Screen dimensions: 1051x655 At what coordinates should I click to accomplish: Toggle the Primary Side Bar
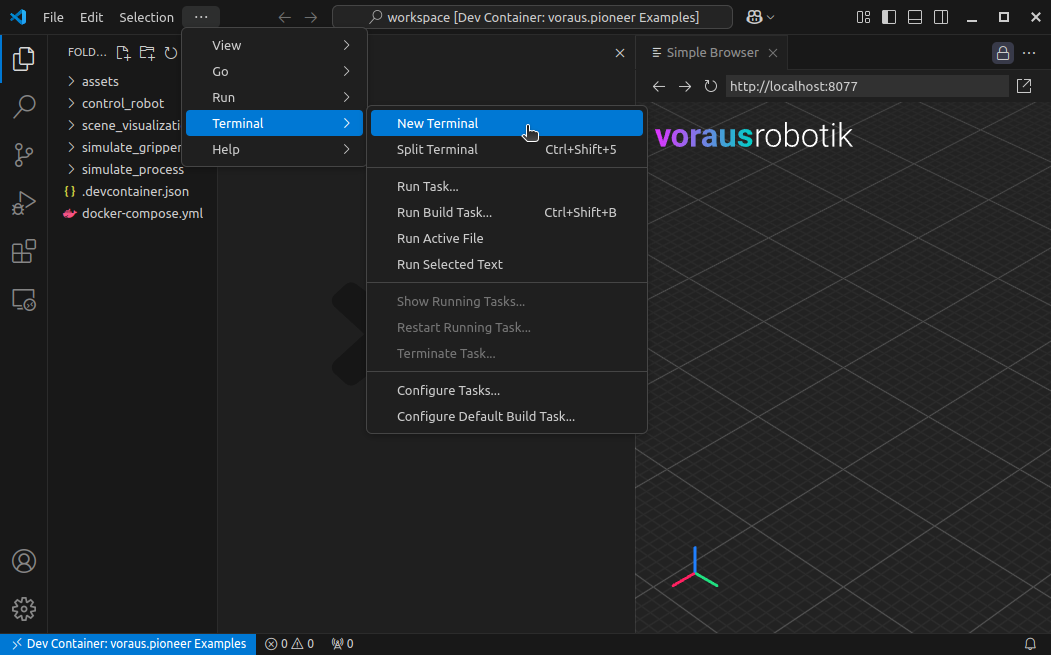(x=889, y=17)
